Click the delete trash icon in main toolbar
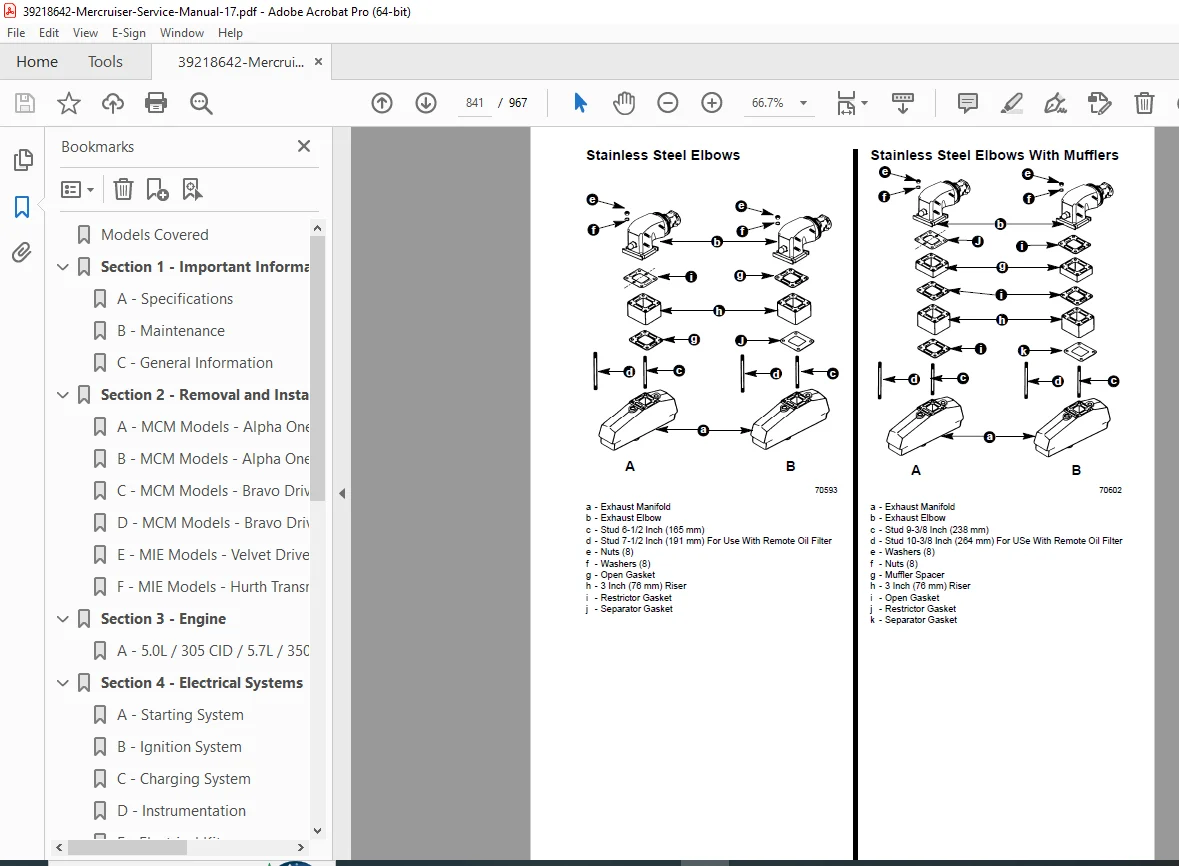The height and width of the screenshot is (866, 1179). click(1144, 103)
